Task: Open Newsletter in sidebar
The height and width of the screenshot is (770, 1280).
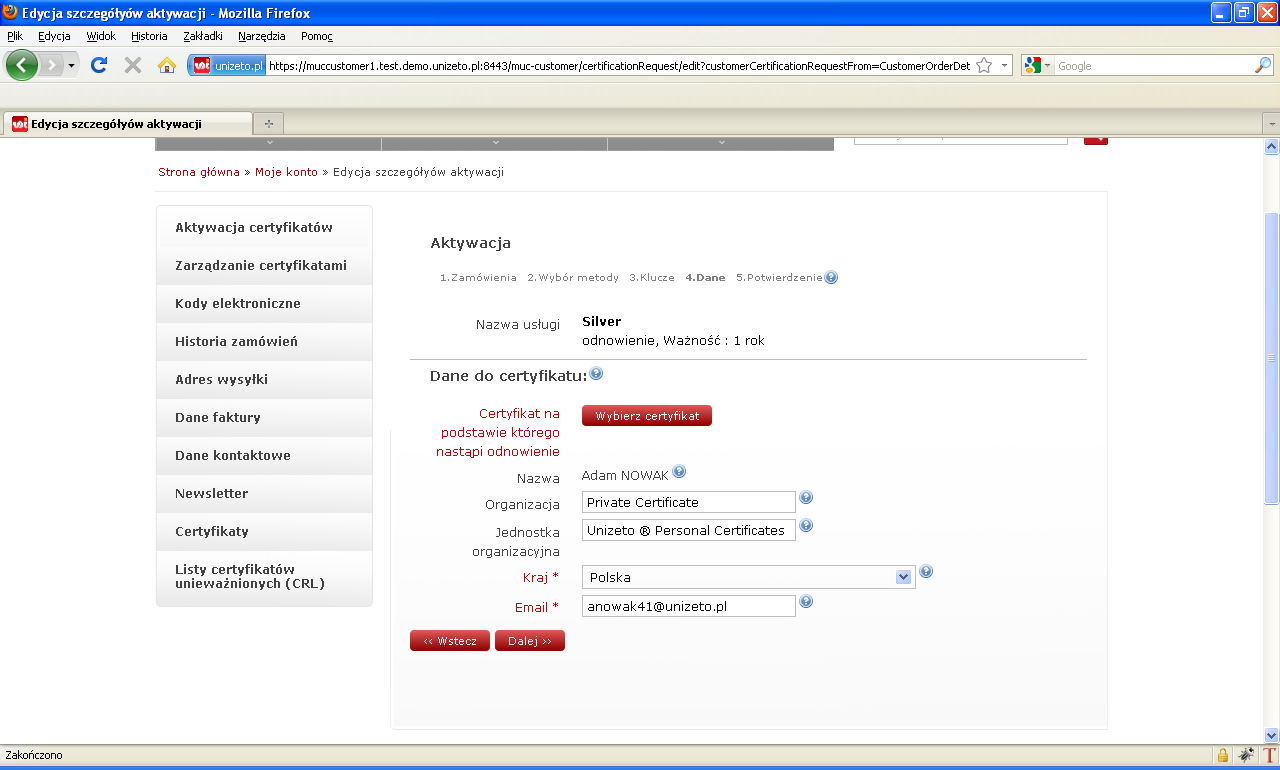Action: pyautogui.click(x=264, y=493)
